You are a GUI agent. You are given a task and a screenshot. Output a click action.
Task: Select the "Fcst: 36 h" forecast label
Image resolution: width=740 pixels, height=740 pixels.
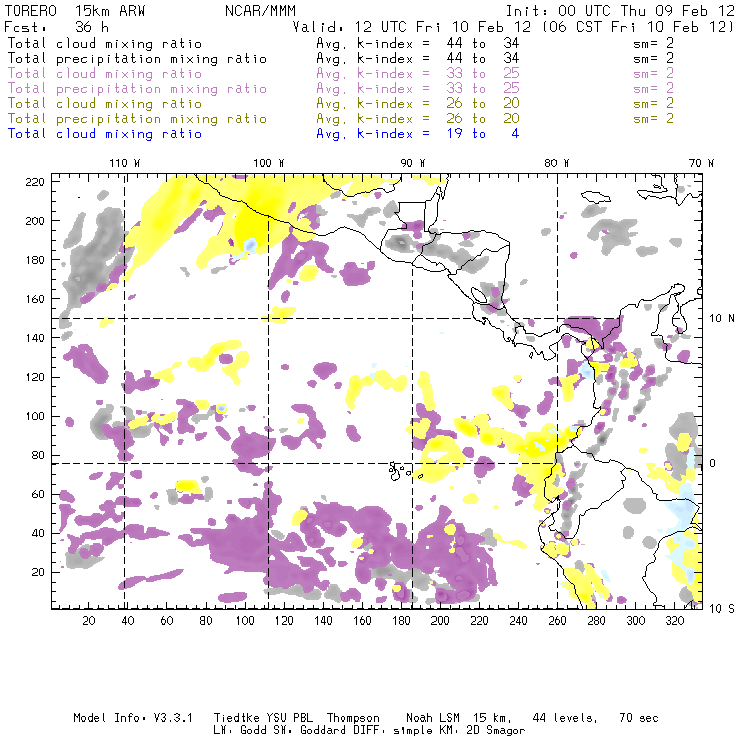click(56, 27)
